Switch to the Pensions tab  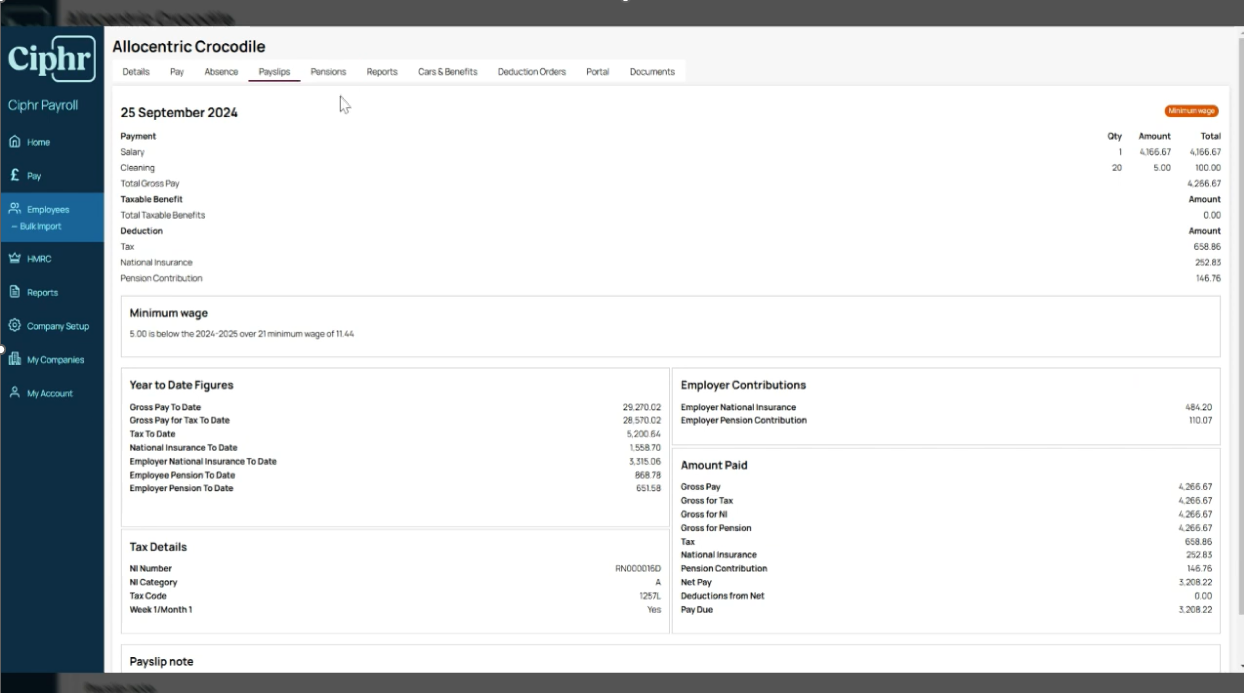[x=327, y=71]
